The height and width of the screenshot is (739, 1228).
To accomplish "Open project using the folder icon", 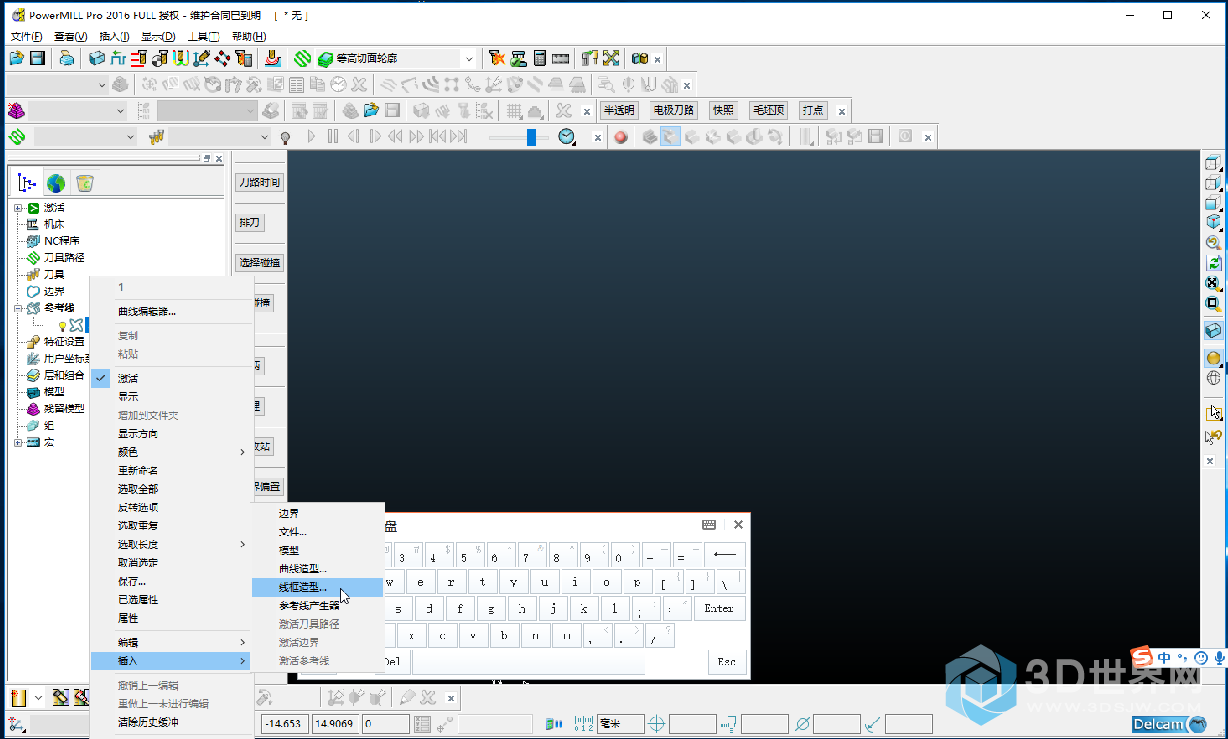I will [x=16, y=59].
